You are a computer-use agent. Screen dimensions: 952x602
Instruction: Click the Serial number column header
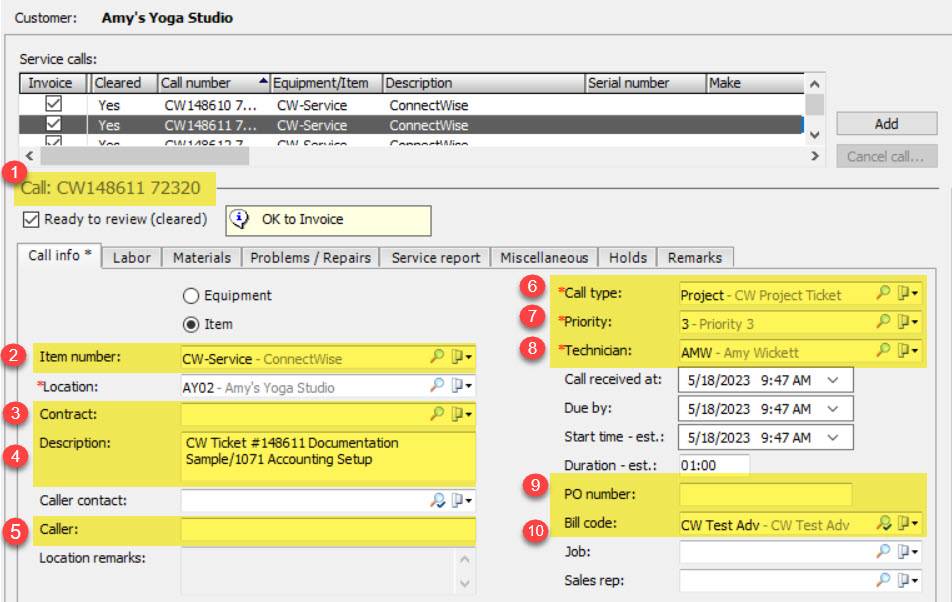[646, 83]
